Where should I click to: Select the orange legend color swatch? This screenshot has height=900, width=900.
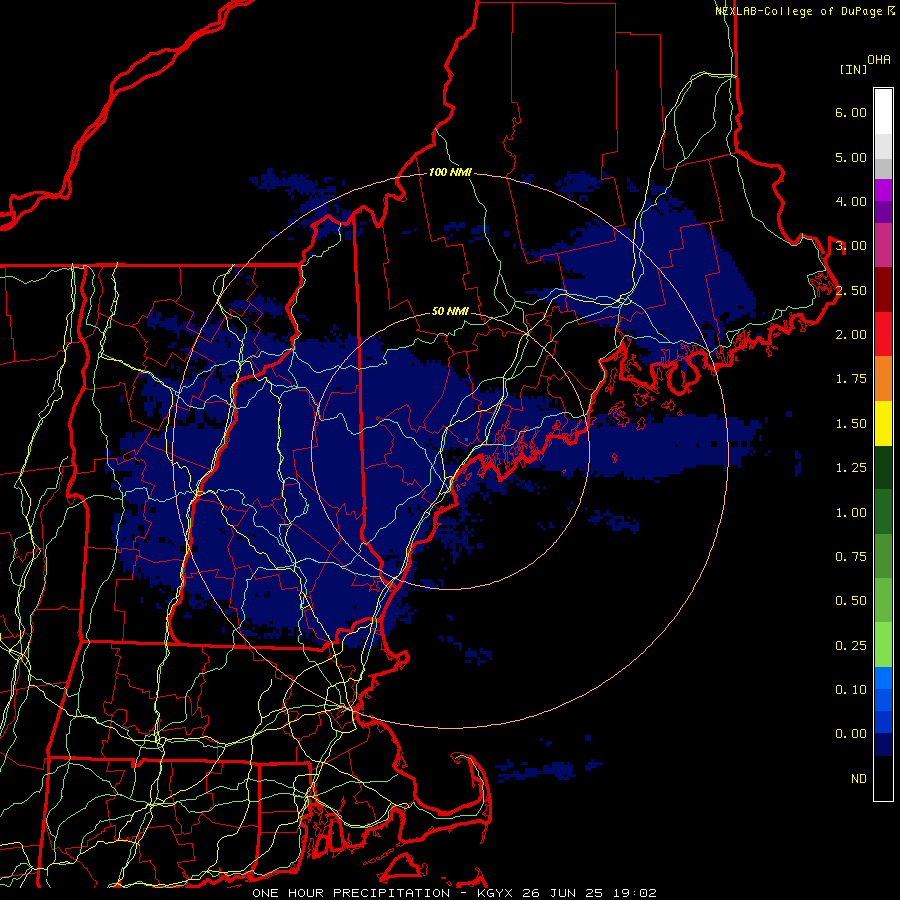click(883, 379)
